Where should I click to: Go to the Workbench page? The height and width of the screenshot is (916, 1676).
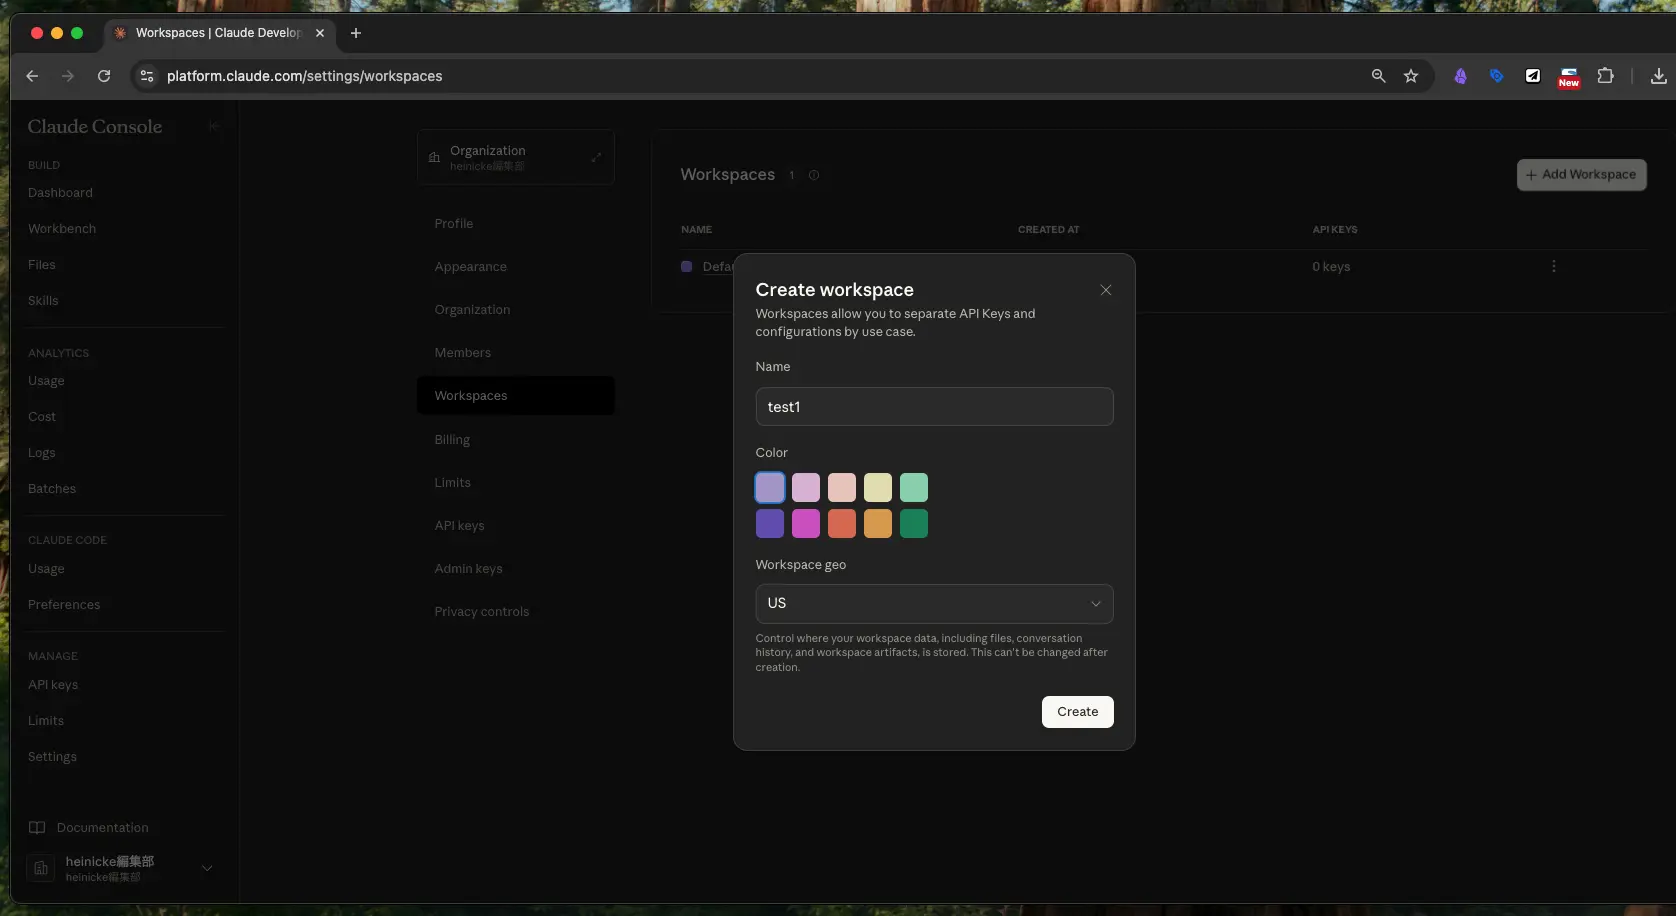62,229
